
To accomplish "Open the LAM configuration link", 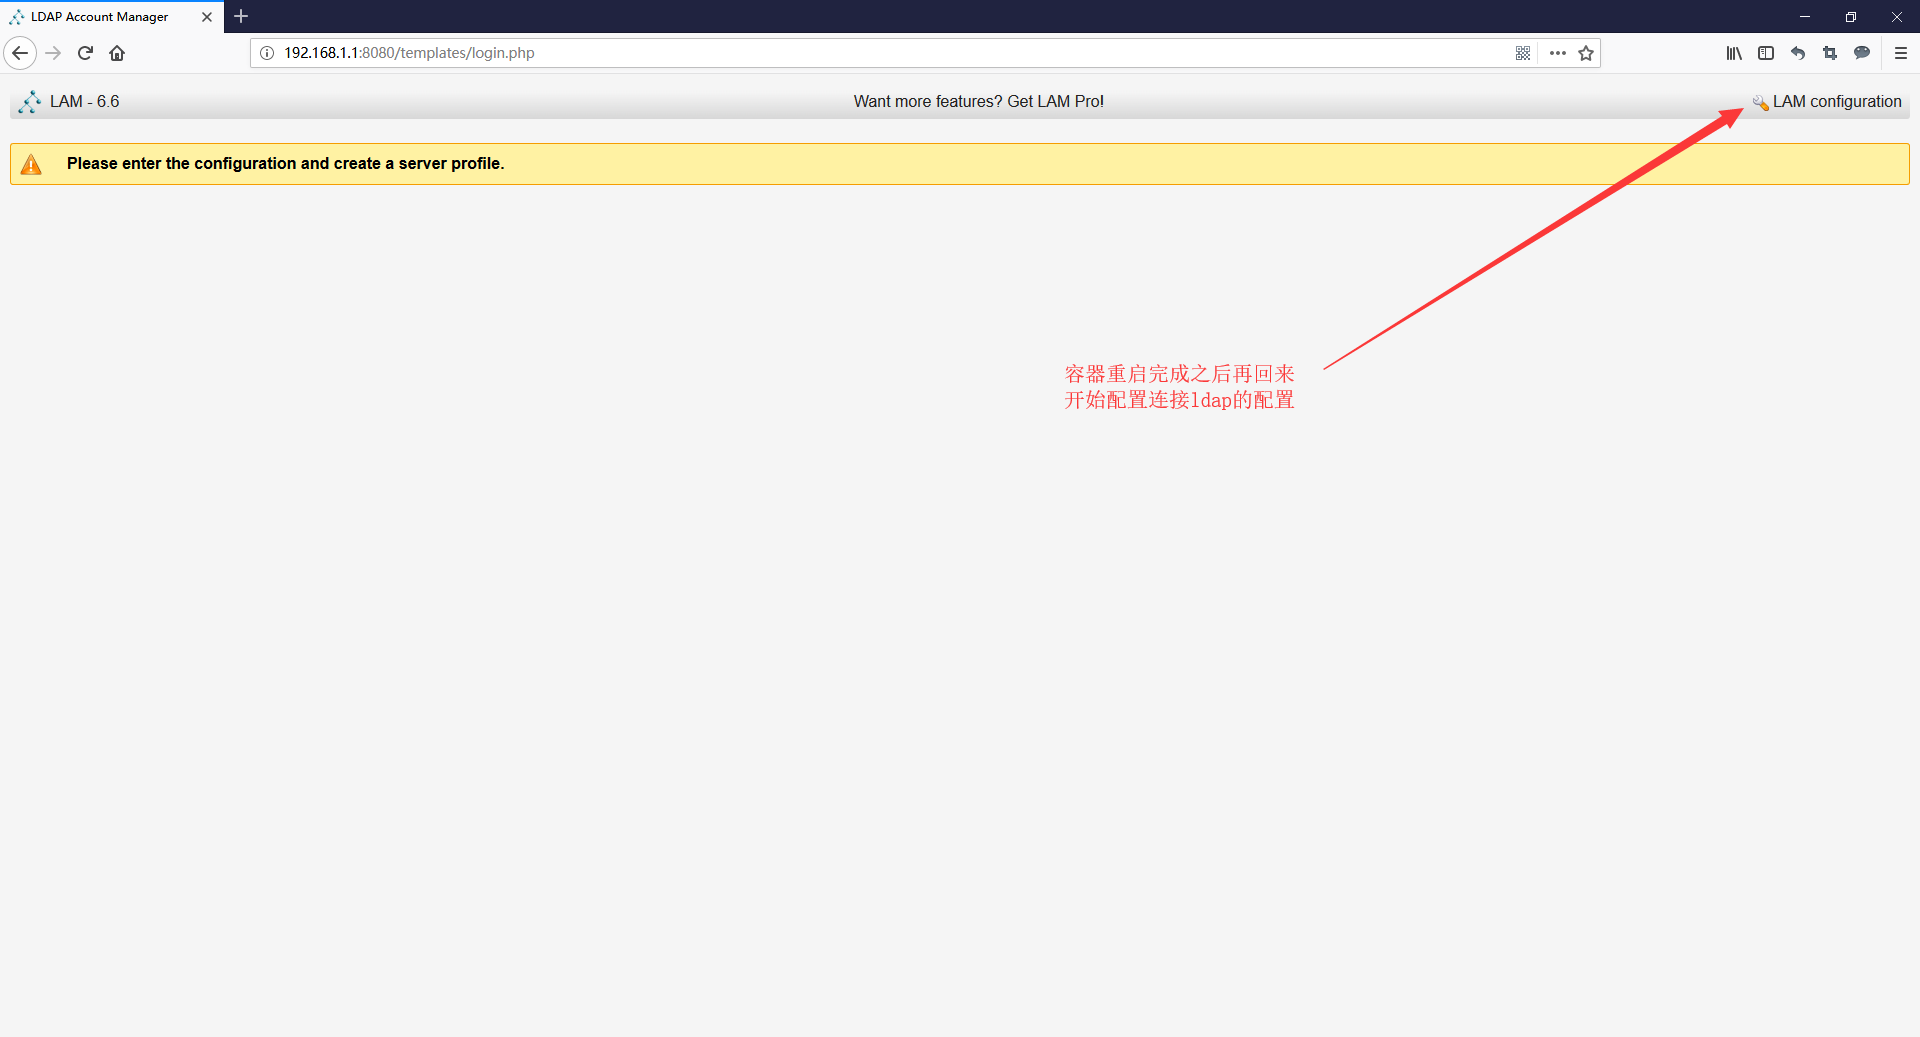I will coord(1837,102).
